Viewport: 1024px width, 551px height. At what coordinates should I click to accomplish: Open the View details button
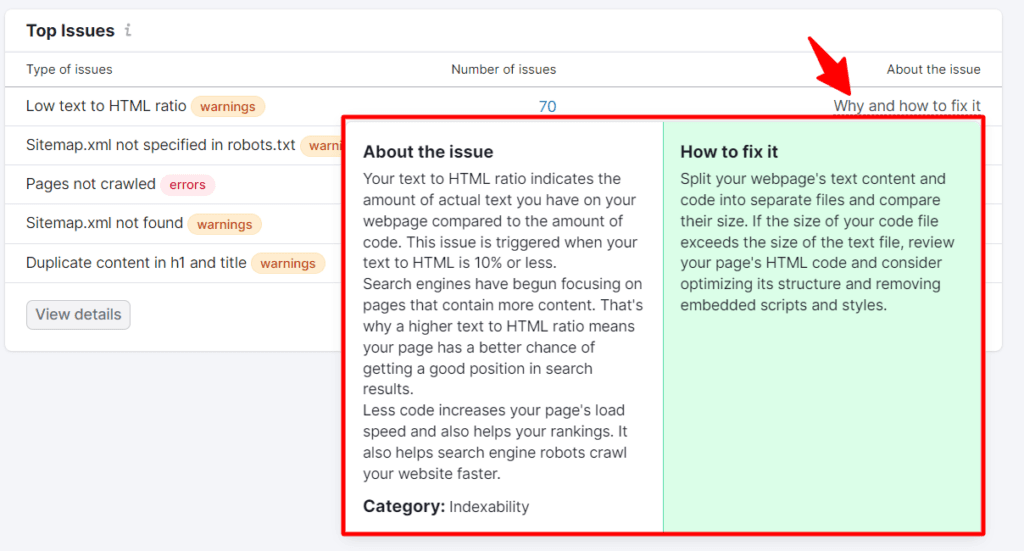(x=78, y=315)
